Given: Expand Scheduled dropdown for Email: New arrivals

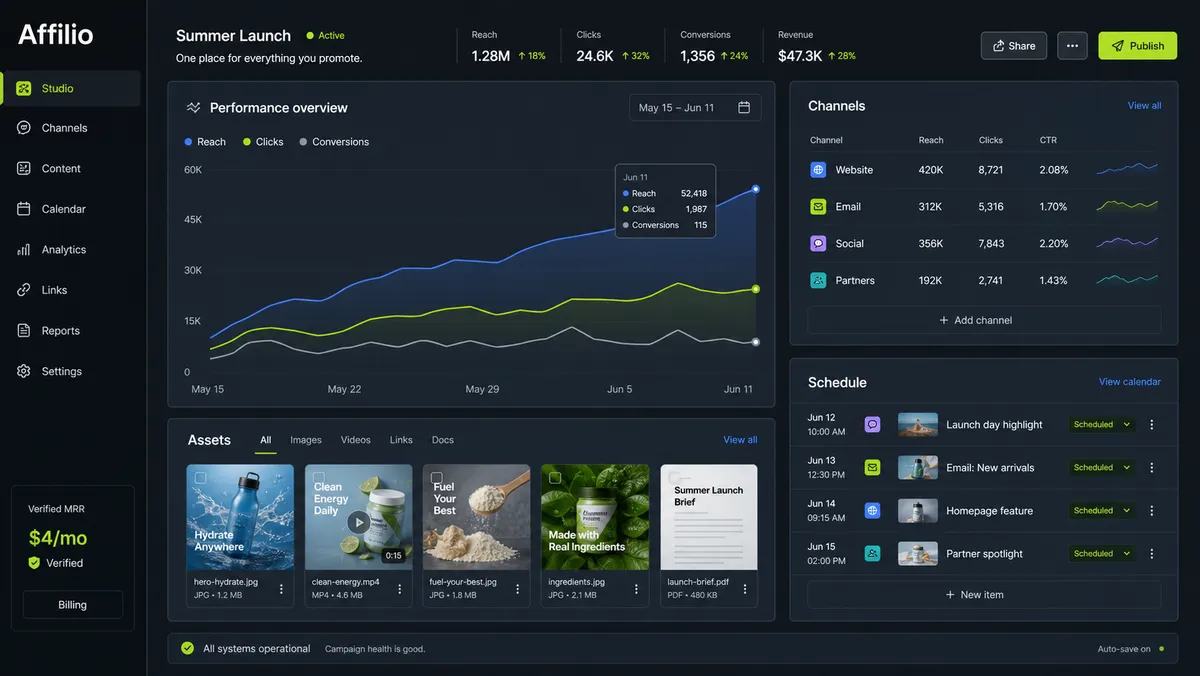Looking at the screenshot, I should (x=1102, y=468).
